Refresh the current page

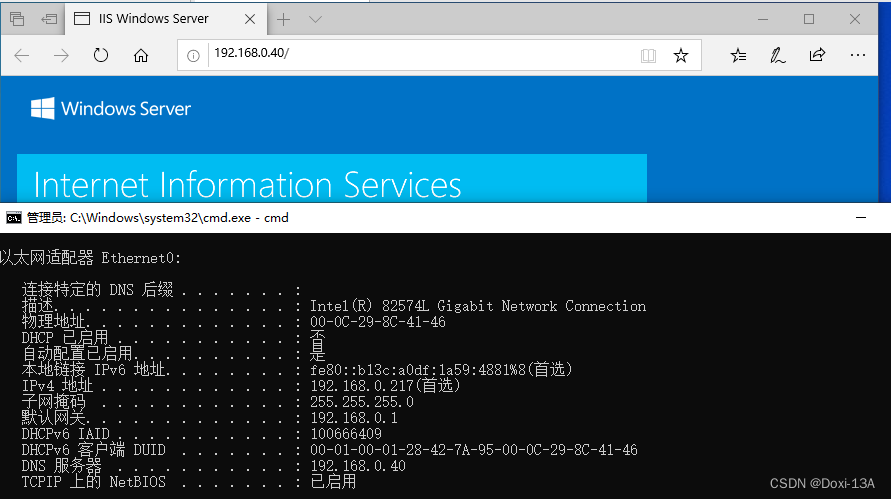point(101,55)
